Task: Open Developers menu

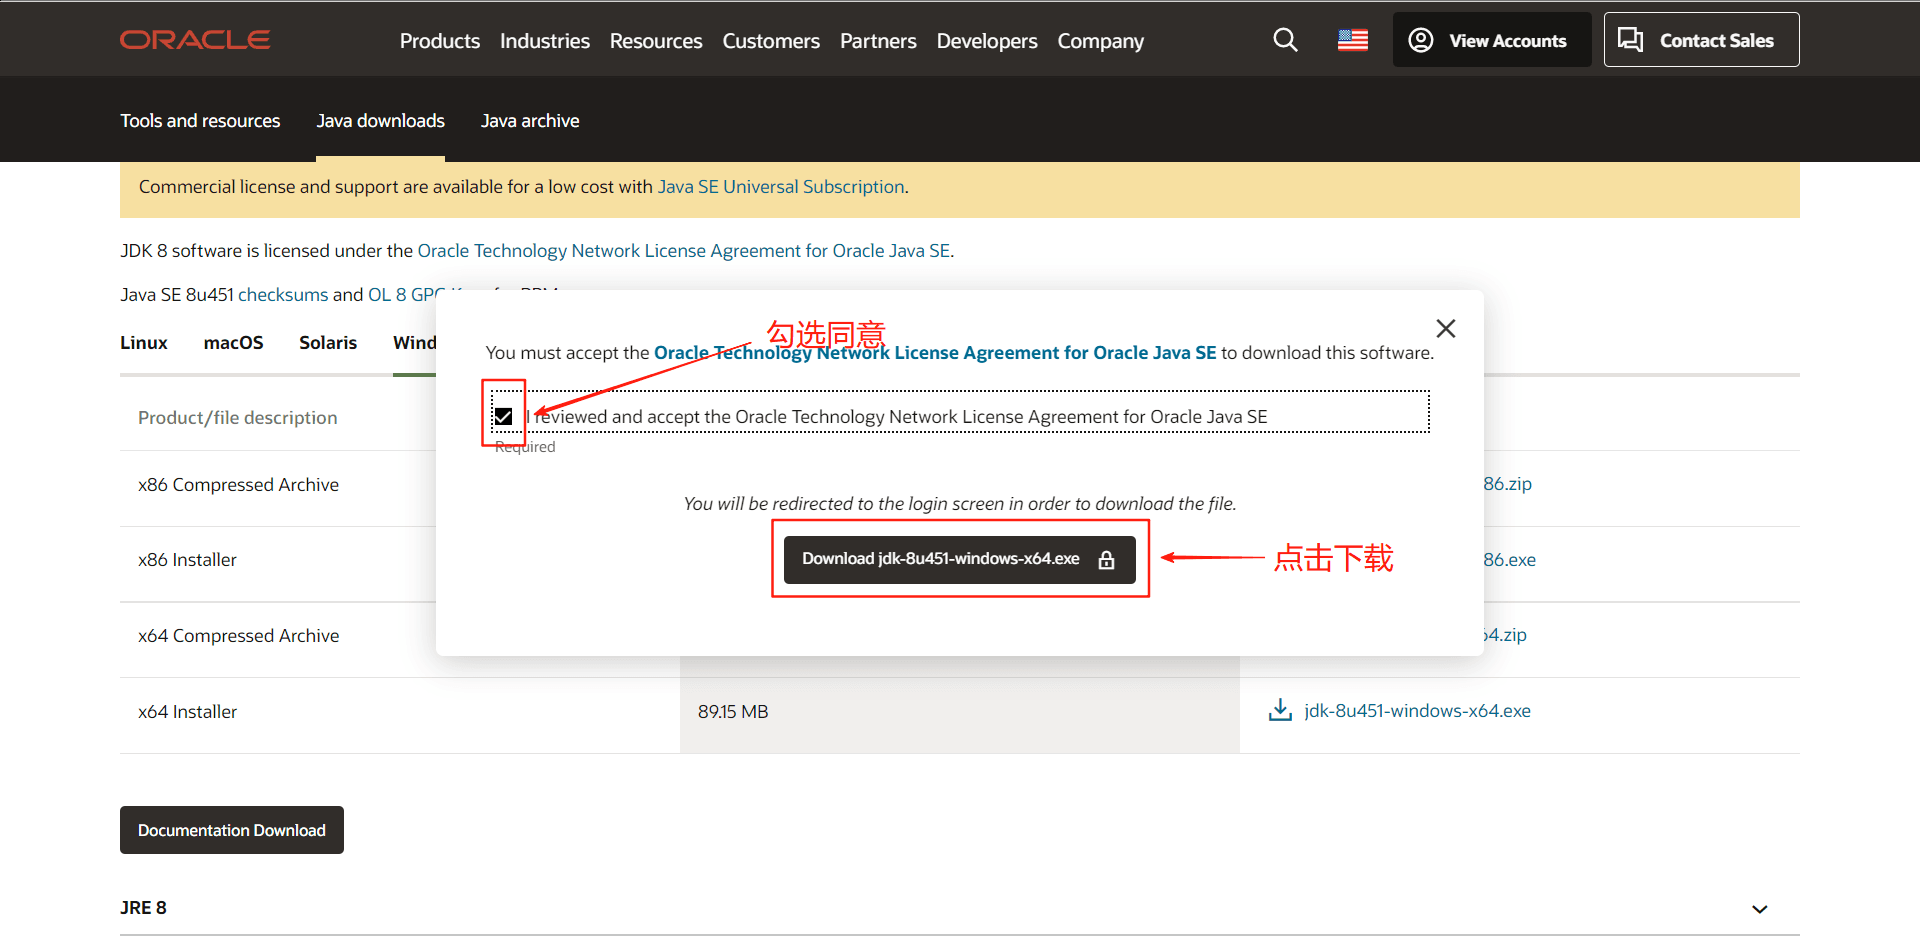Action: pyautogui.click(x=987, y=41)
